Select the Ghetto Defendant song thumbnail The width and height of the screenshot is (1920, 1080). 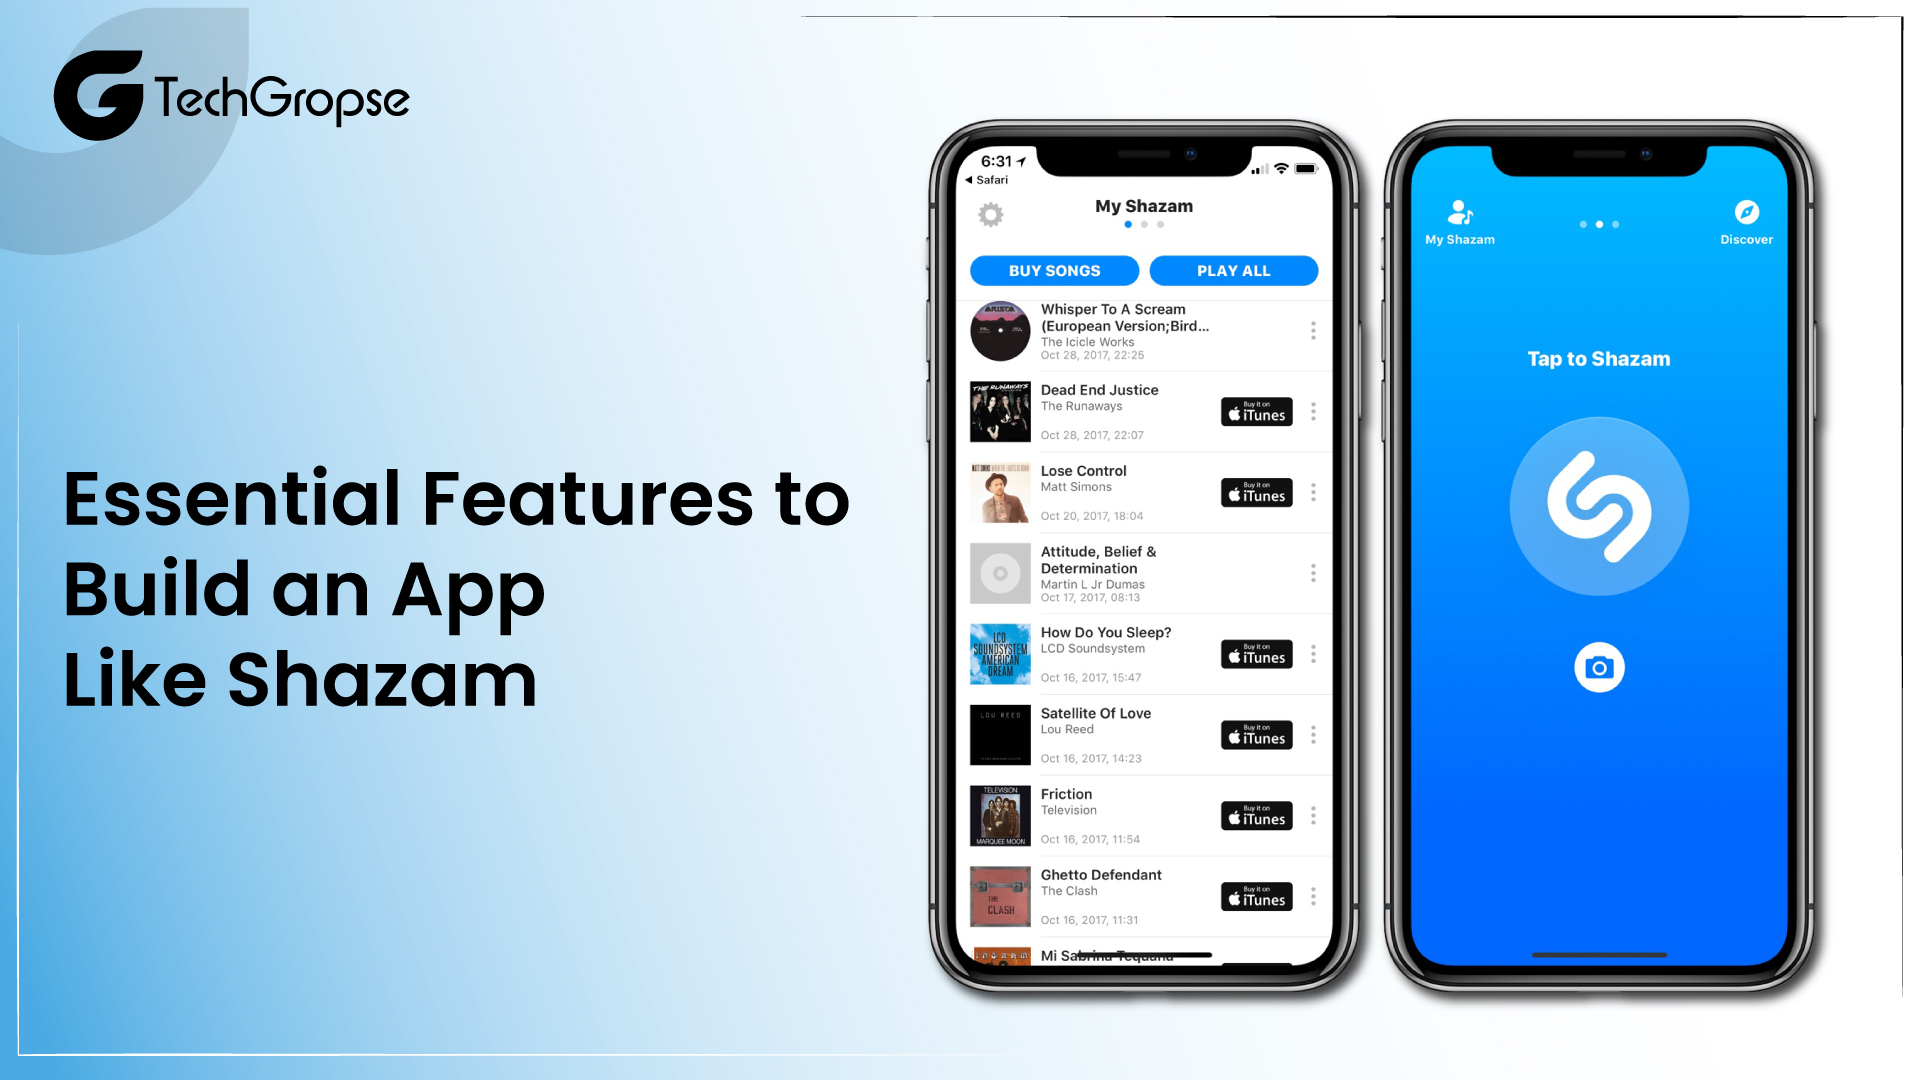tap(998, 897)
